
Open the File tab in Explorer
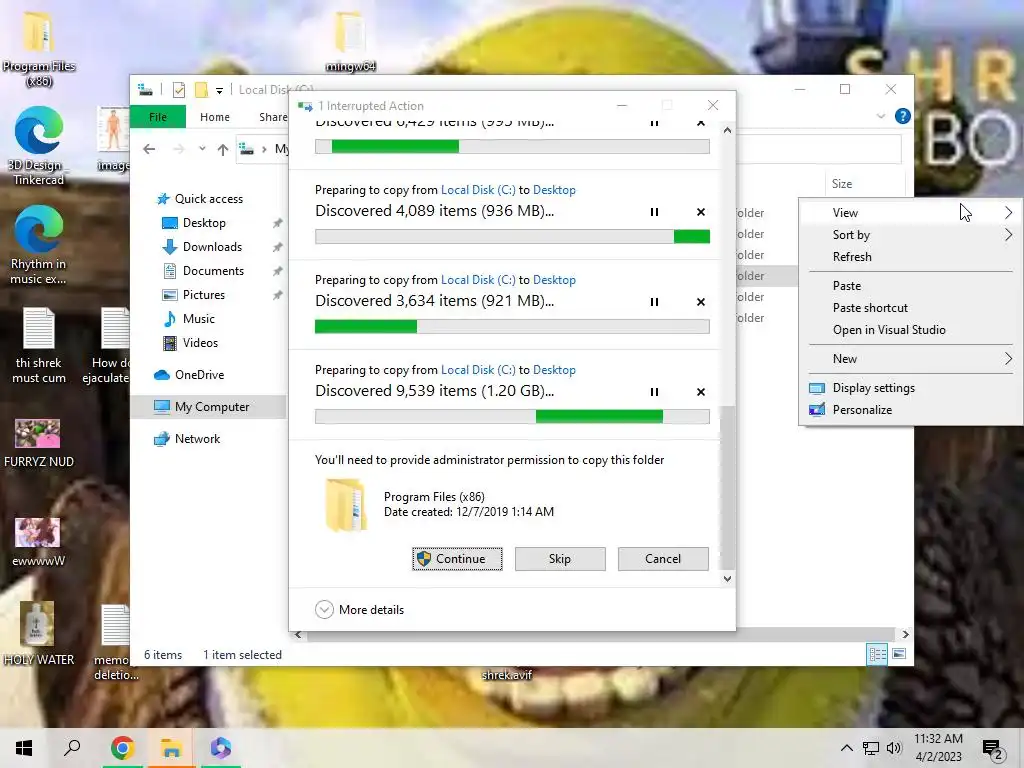(x=158, y=117)
